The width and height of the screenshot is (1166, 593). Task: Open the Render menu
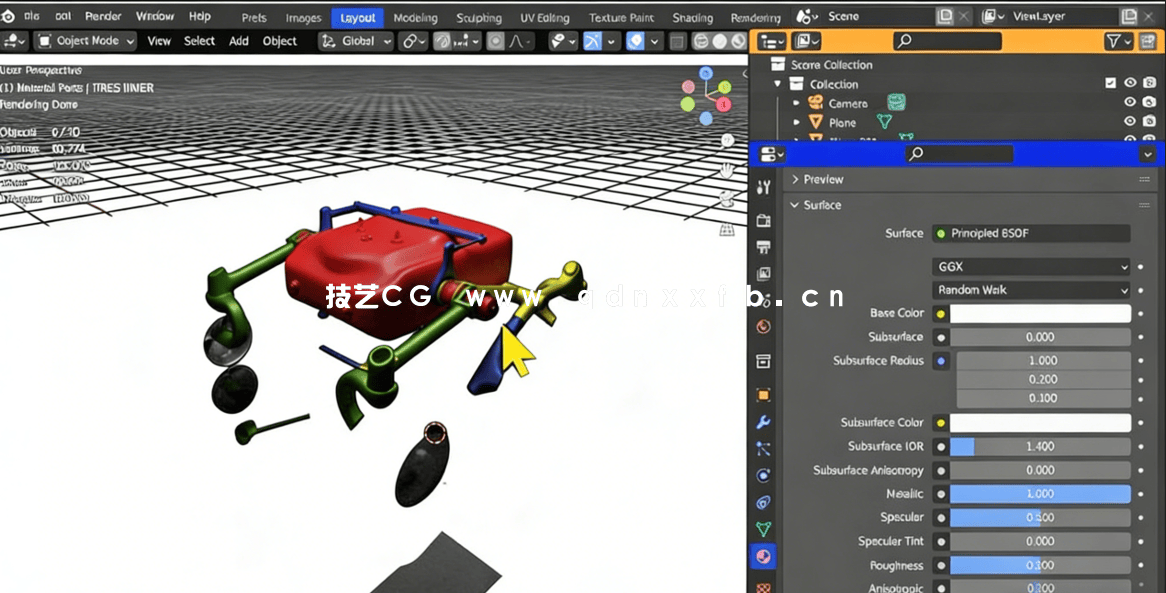pyautogui.click(x=102, y=16)
